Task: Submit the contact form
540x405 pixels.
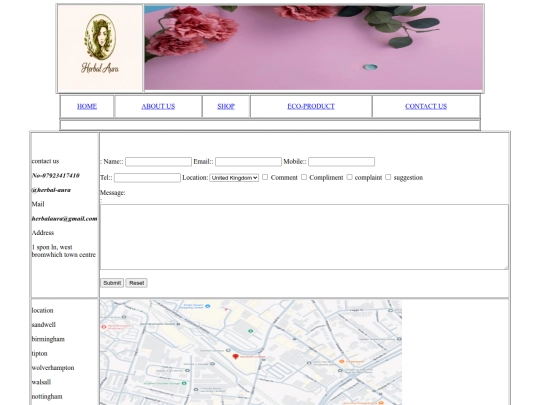Action: coord(112,283)
